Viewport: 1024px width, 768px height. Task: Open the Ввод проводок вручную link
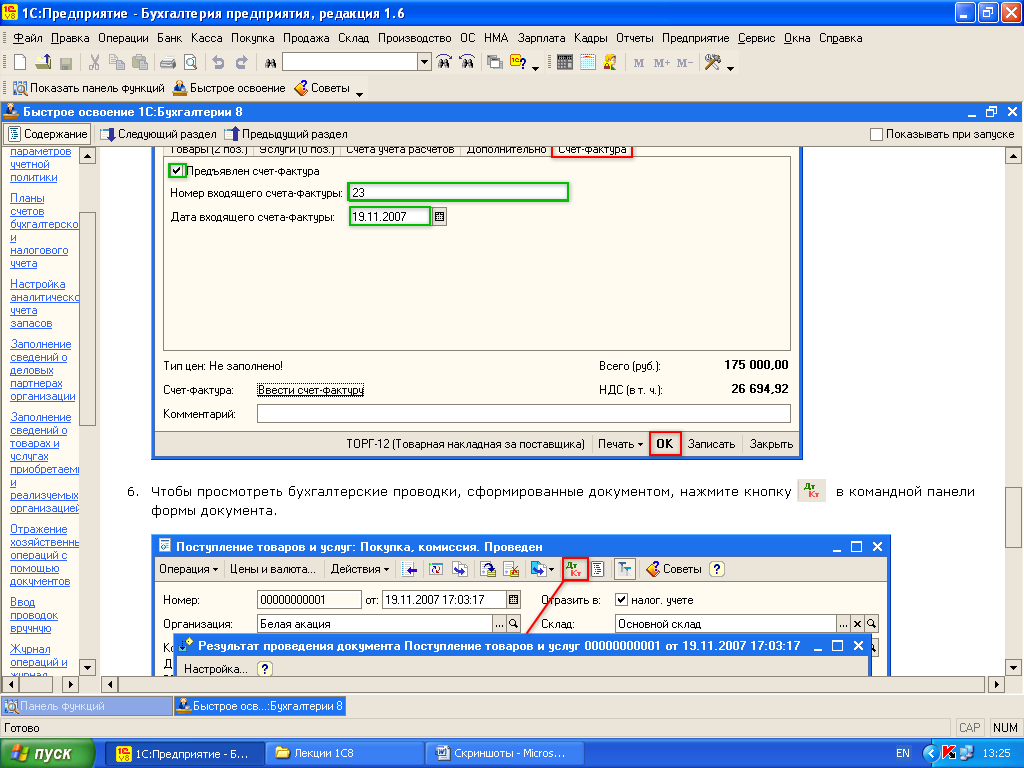coord(34,615)
